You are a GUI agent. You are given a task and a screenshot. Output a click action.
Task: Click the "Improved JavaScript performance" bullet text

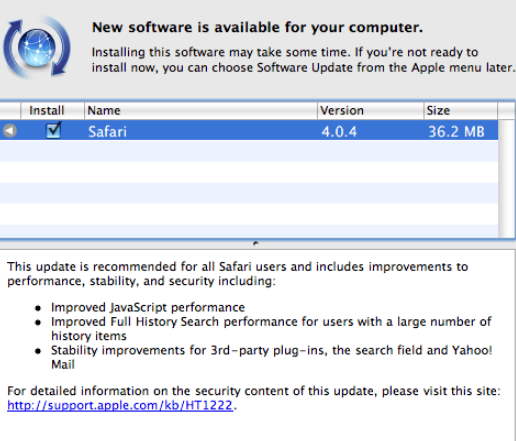pos(148,307)
